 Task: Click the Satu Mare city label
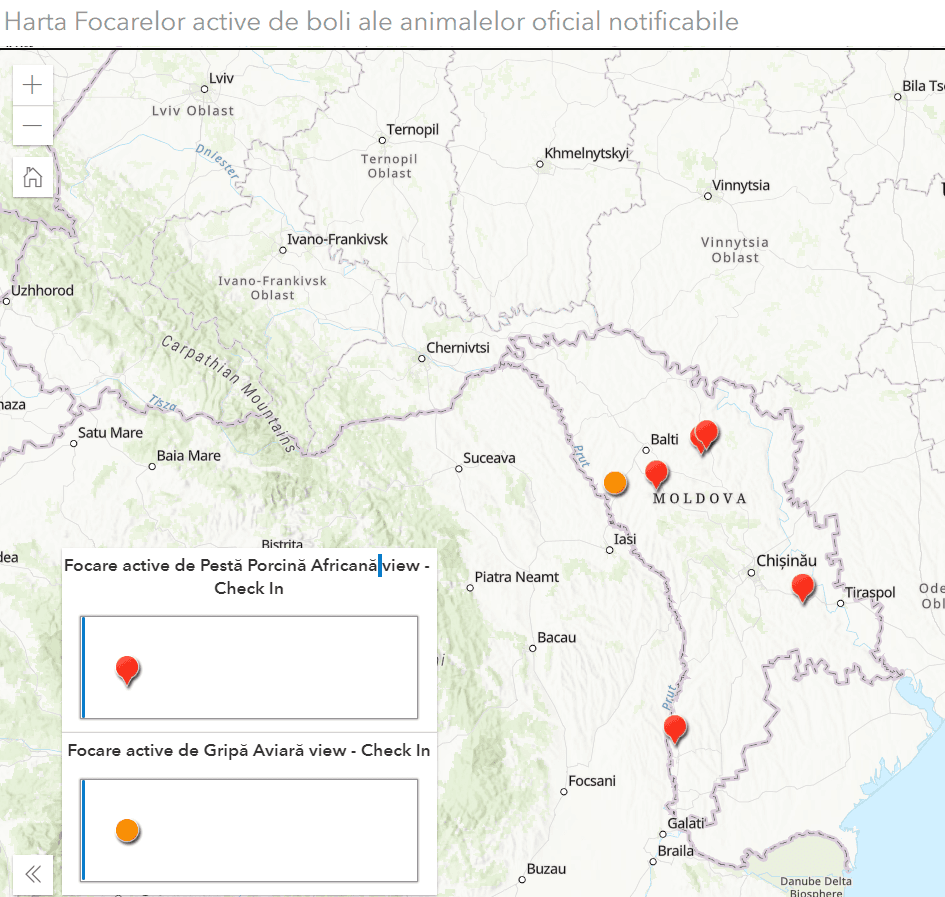tap(110, 433)
